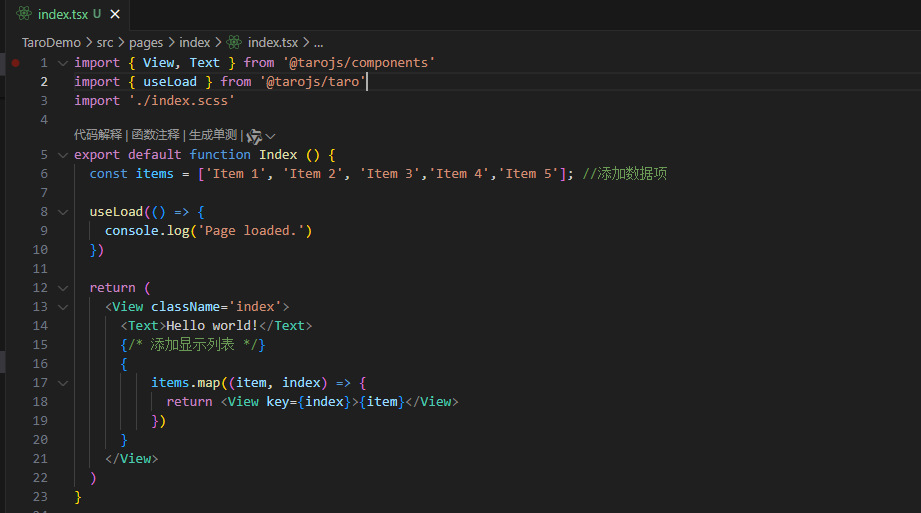Click the AI assistant icon in code lens
Image resolution: width=921 pixels, height=513 pixels.
click(x=254, y=136)
